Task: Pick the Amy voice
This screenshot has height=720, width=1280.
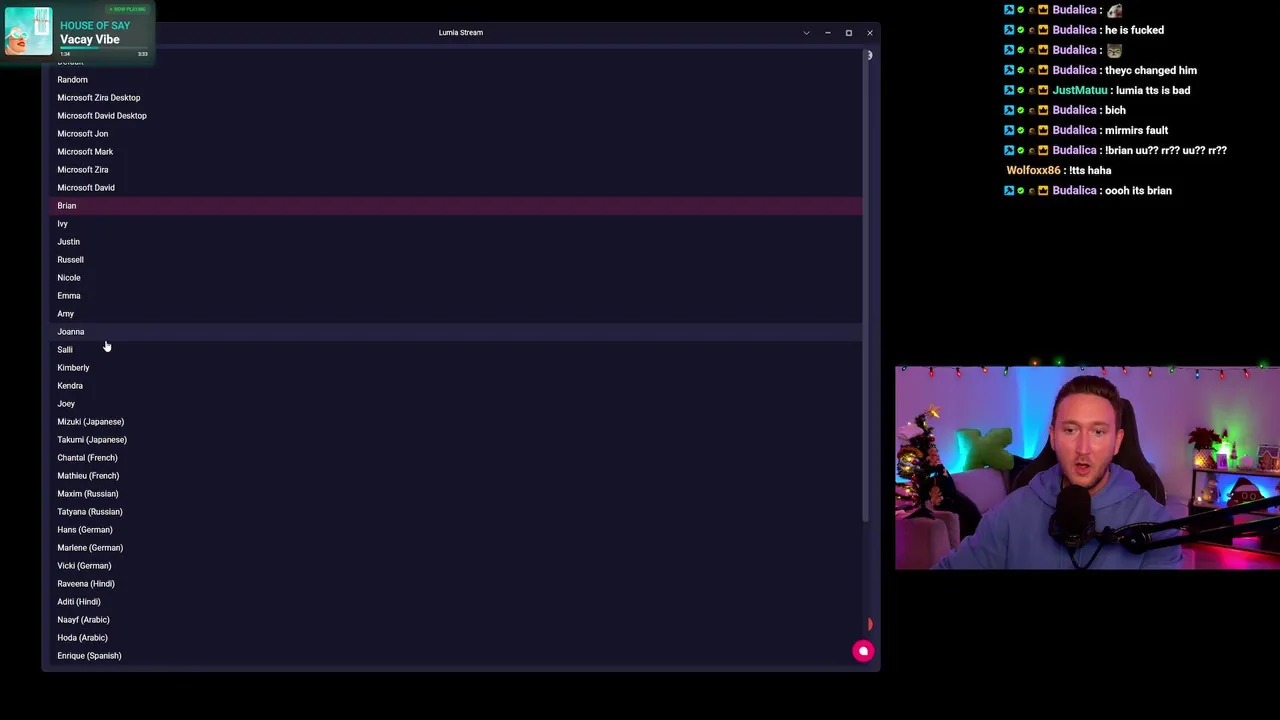Action: click(x=455, y=314)
